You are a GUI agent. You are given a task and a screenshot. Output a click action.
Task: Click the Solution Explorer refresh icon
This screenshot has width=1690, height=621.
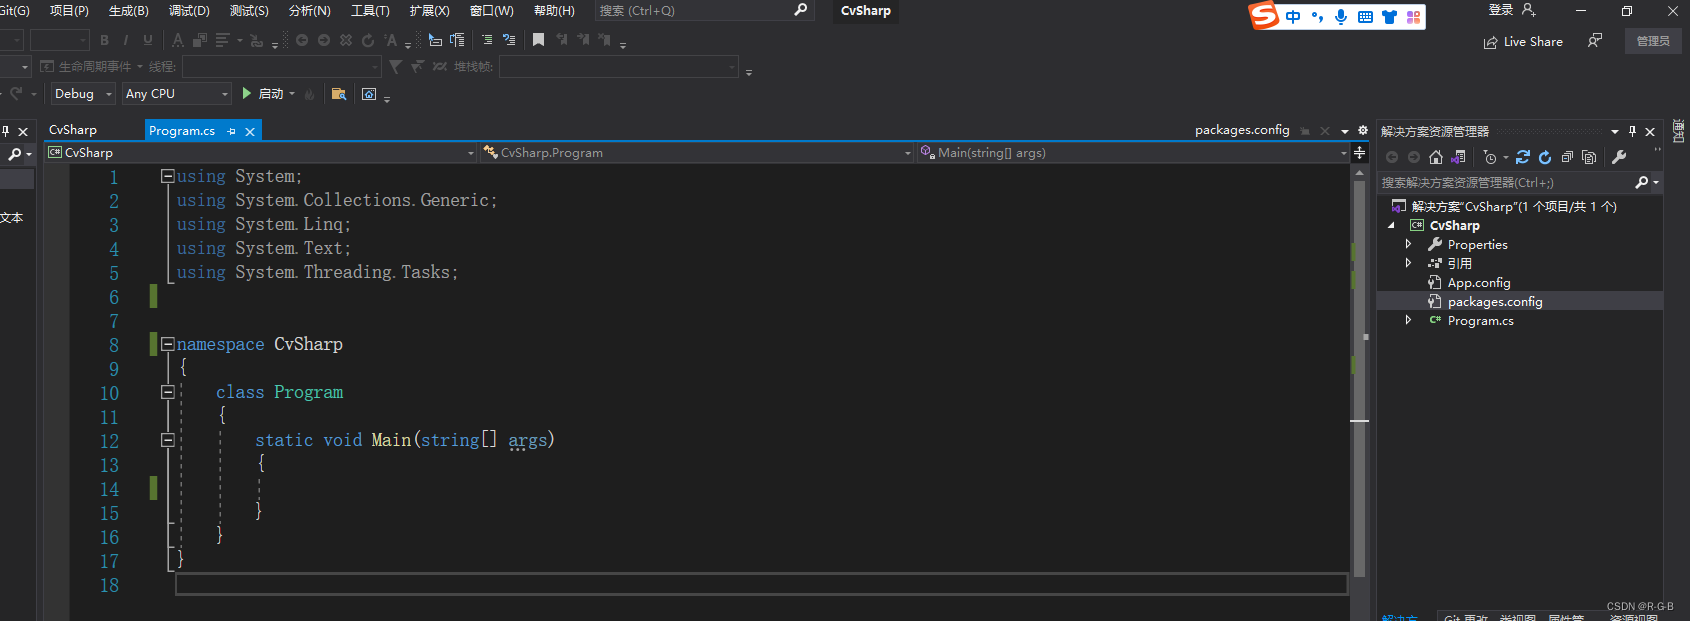[1545, 157]
